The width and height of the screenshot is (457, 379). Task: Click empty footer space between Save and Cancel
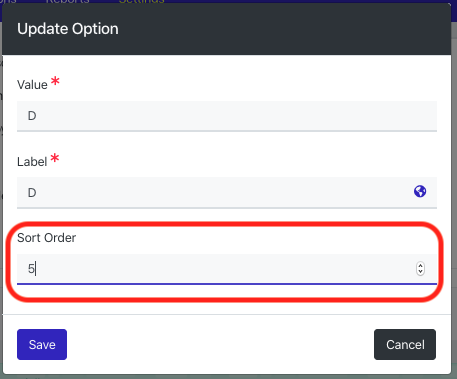(220, 344)
